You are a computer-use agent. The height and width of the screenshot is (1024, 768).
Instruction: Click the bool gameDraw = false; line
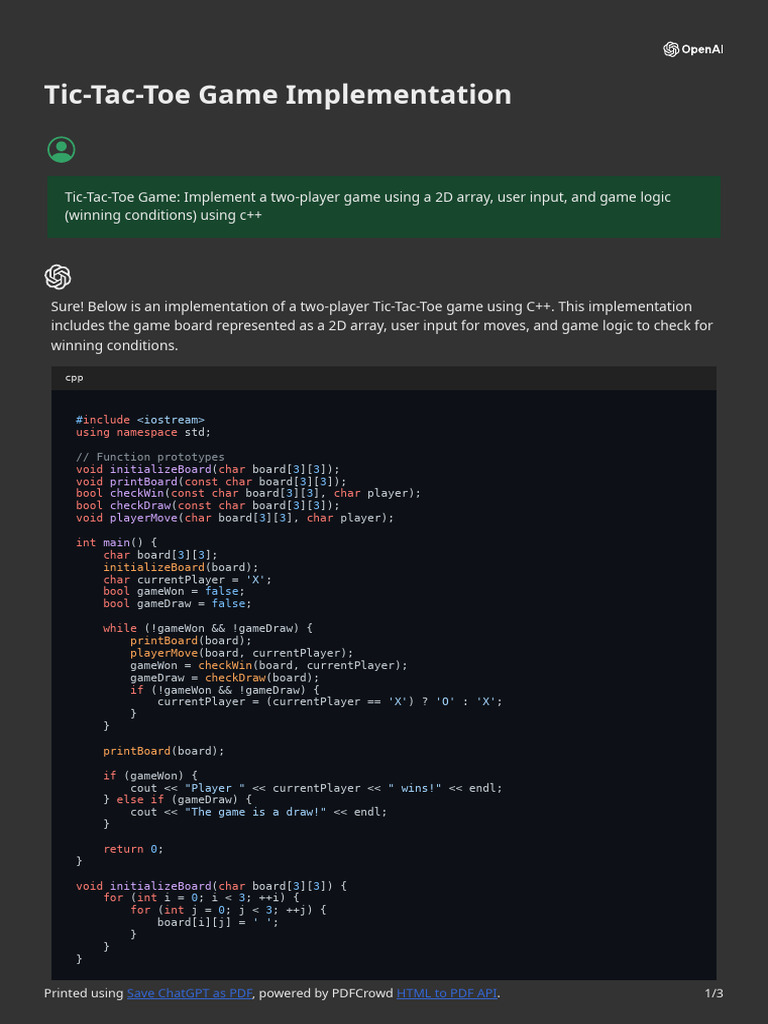pos(177,604)
